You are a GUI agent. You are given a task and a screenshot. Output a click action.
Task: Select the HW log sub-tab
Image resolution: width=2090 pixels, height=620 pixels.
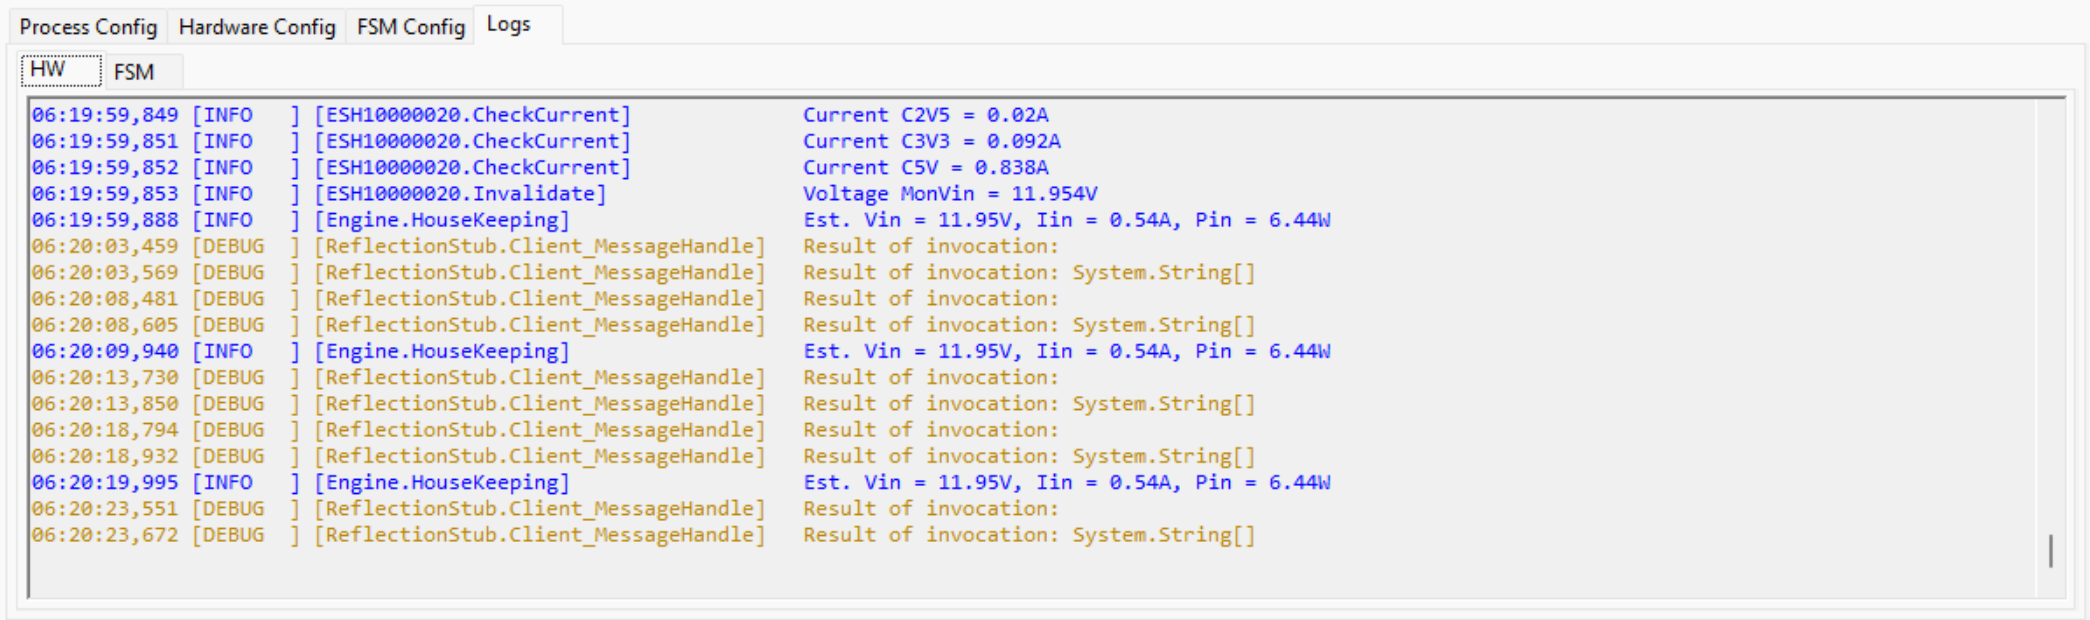(48, 70)
